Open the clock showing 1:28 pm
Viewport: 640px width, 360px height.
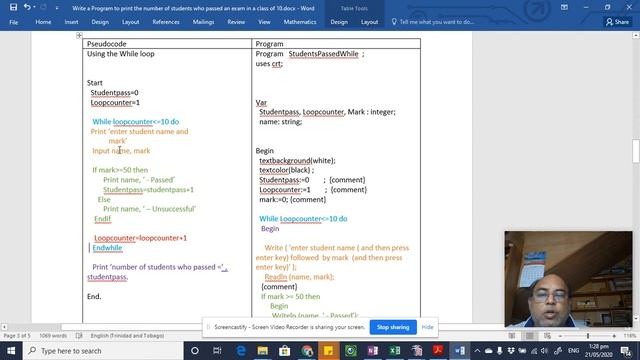tap(599, 351)
